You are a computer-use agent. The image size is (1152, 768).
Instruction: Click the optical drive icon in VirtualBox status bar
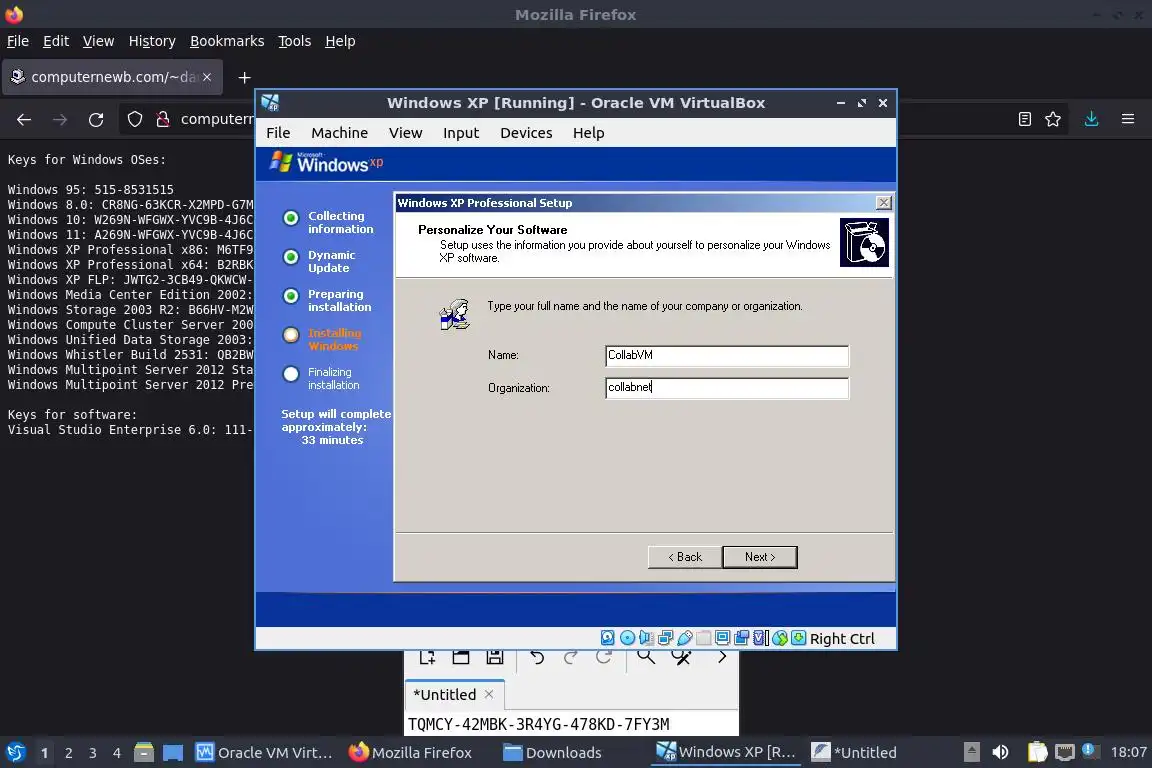point(627,638)
